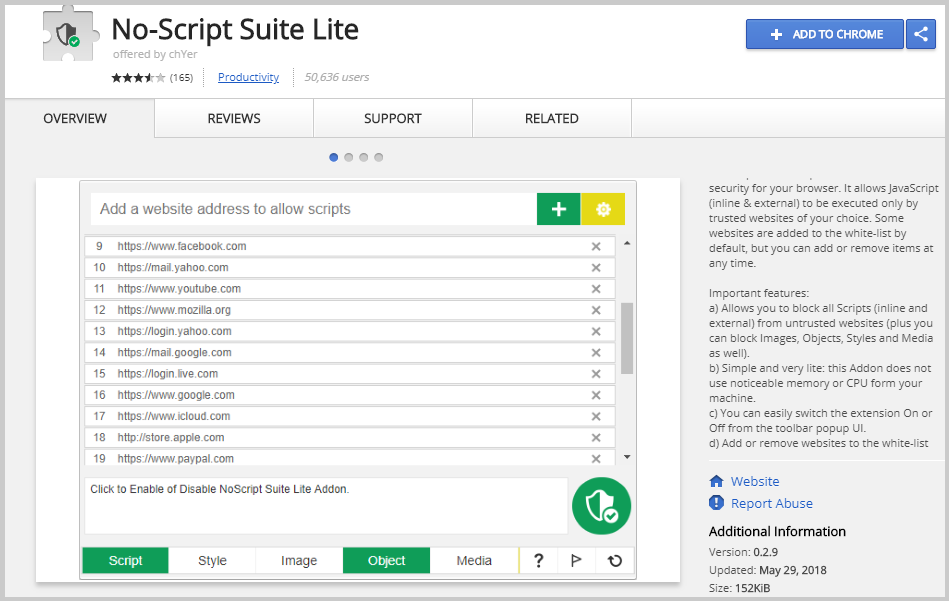Click the 'offered by chYer' text
The height and width of the screenshot is (601, 949).
tap(155, 54)
